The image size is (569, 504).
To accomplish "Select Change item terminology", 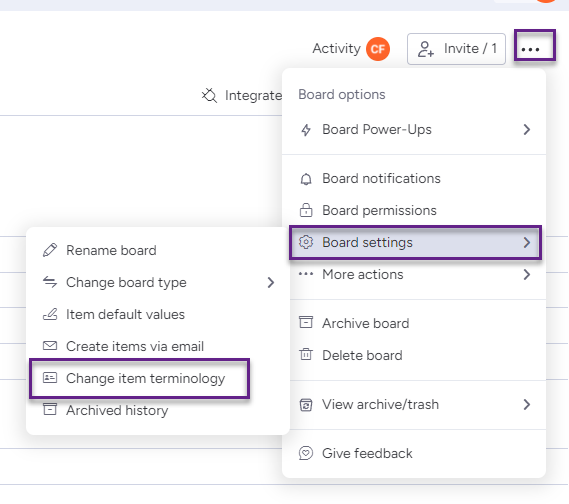I will click(x=140, y=378).
